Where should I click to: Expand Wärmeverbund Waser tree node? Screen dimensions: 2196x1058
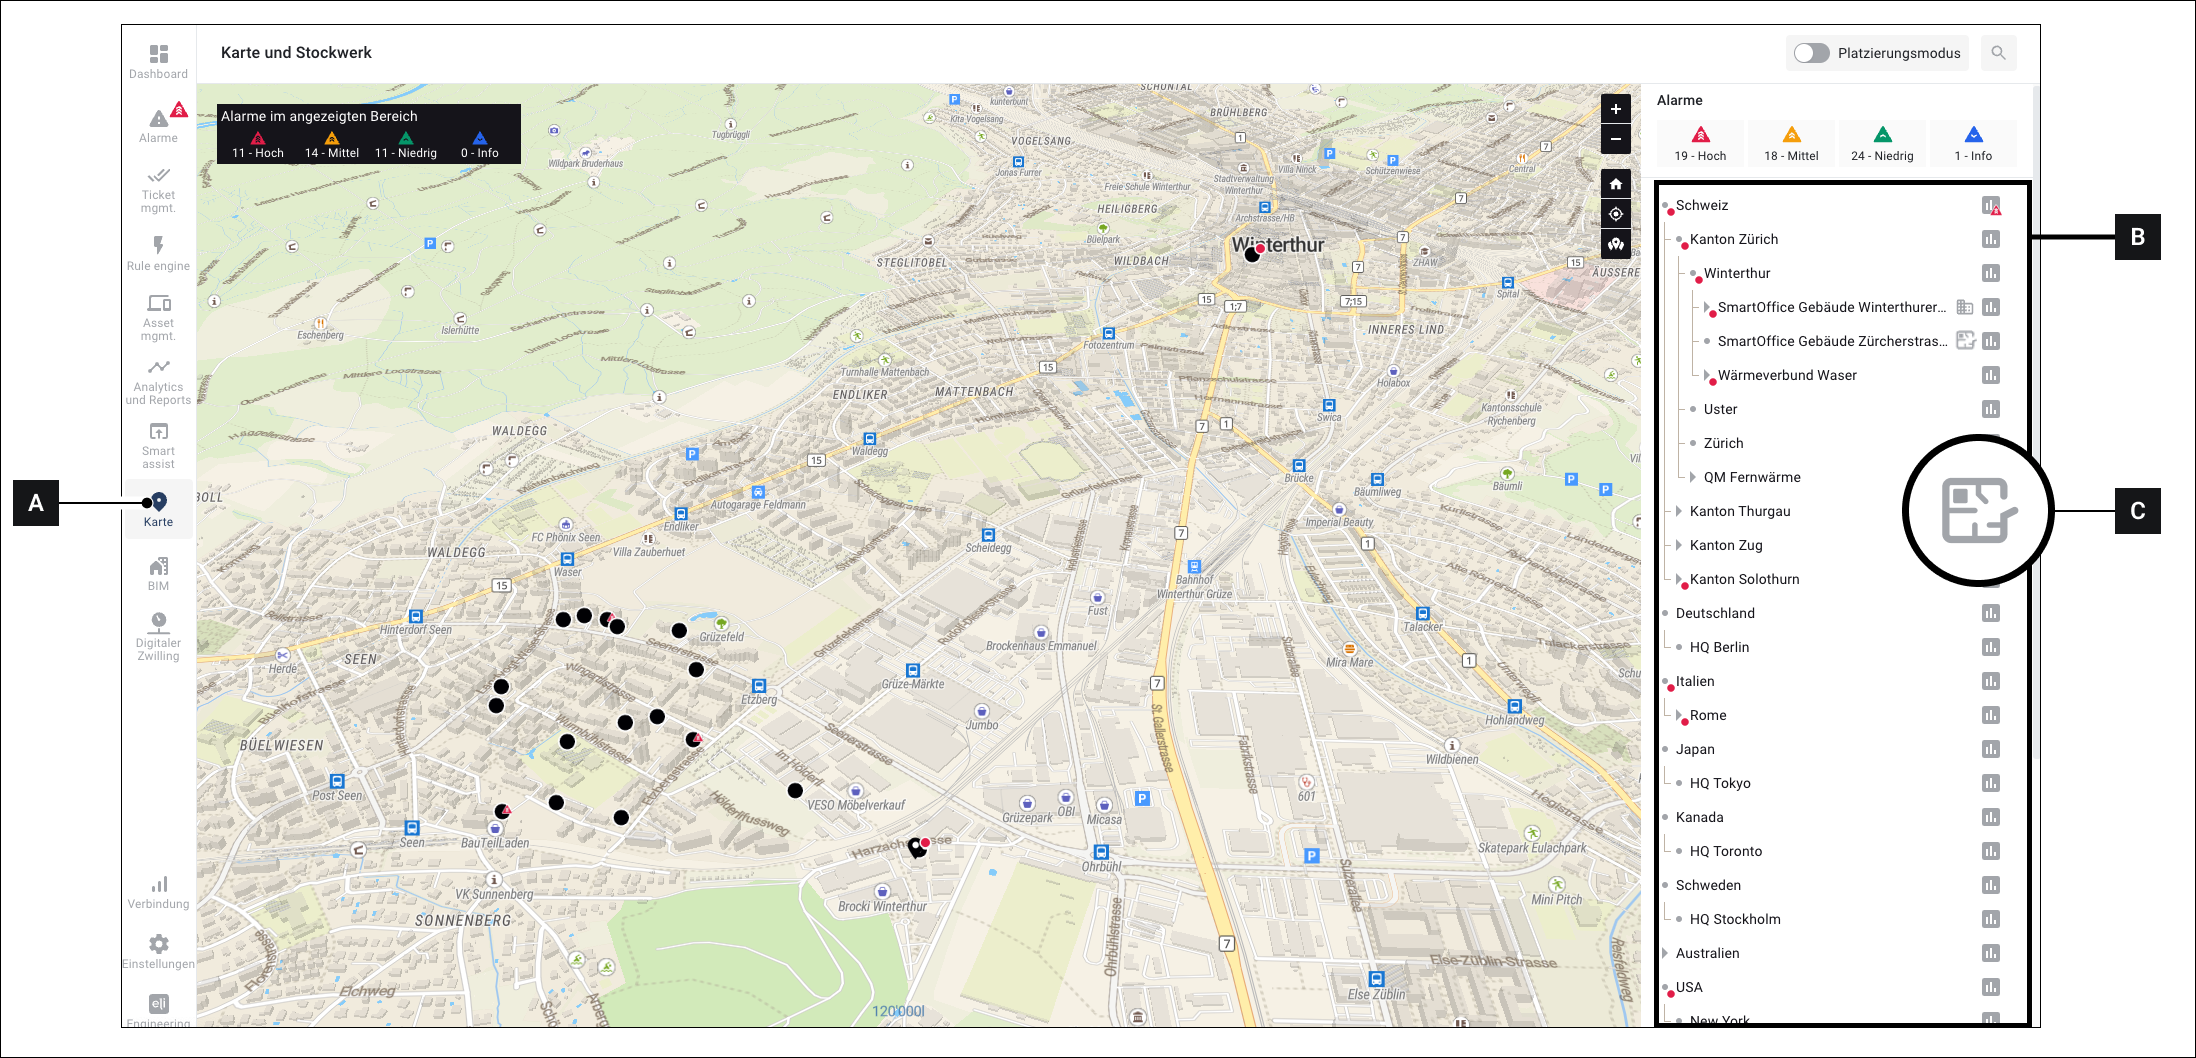tap(1707, 375)
